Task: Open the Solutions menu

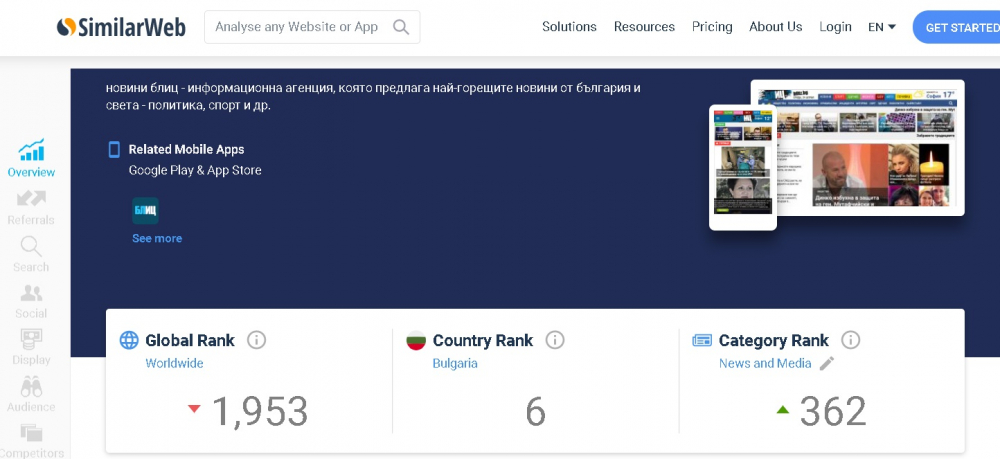Action: (x=569, y=27)
